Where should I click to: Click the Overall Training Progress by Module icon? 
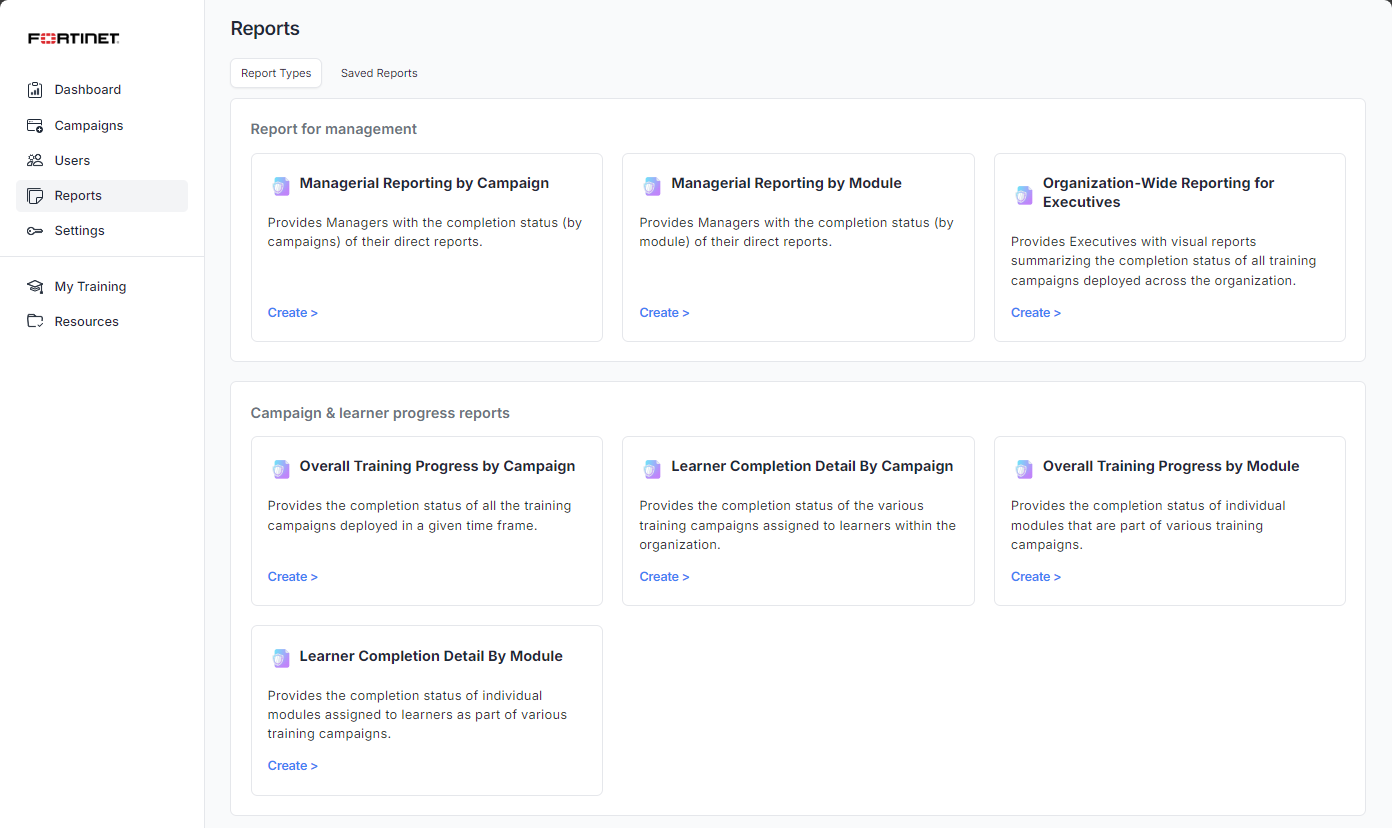coord(1024,469)
